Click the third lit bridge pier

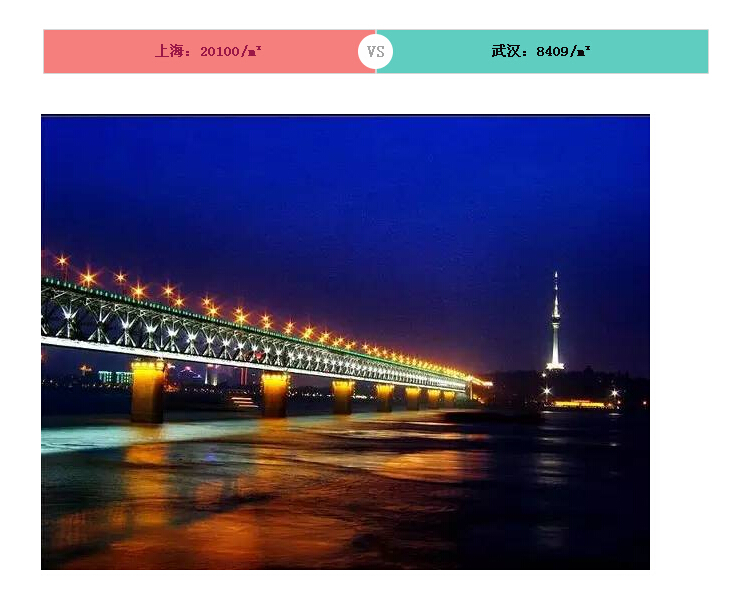click(x=343, y=397)
